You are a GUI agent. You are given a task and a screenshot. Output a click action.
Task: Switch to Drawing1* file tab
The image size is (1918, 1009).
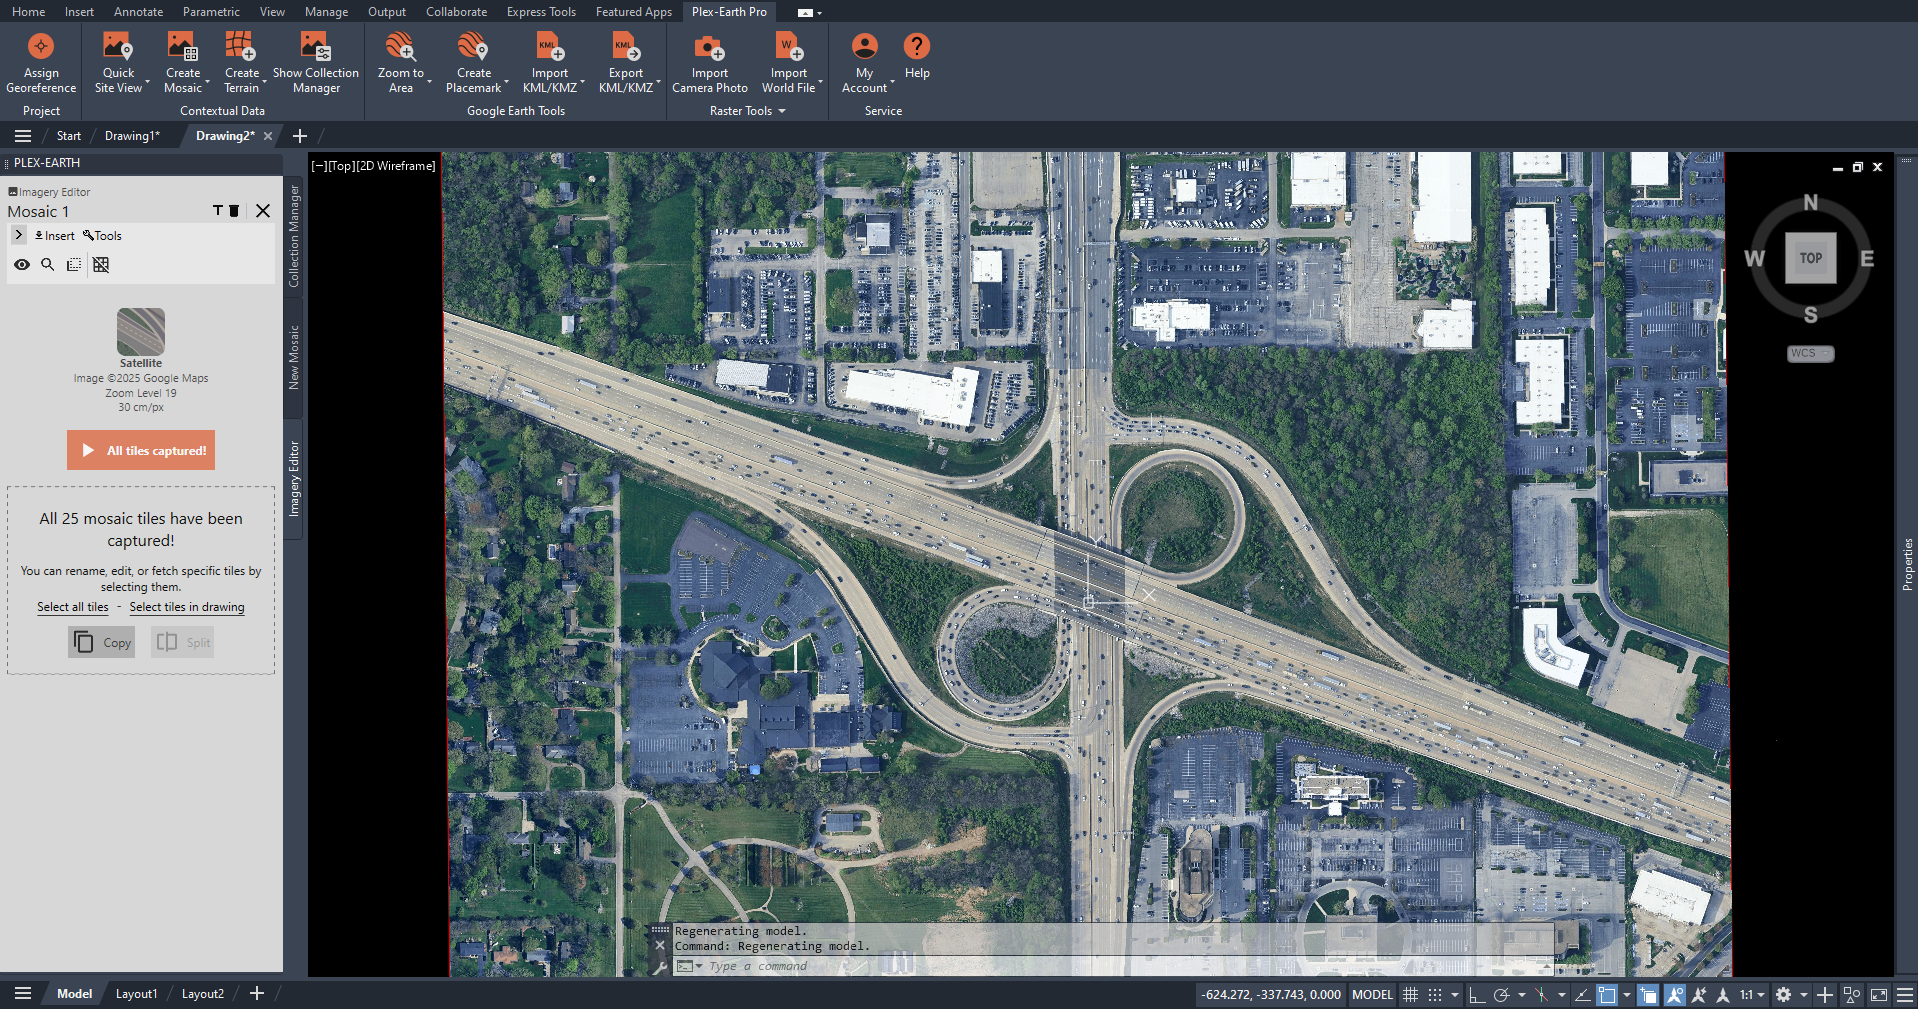pos(132,136)
